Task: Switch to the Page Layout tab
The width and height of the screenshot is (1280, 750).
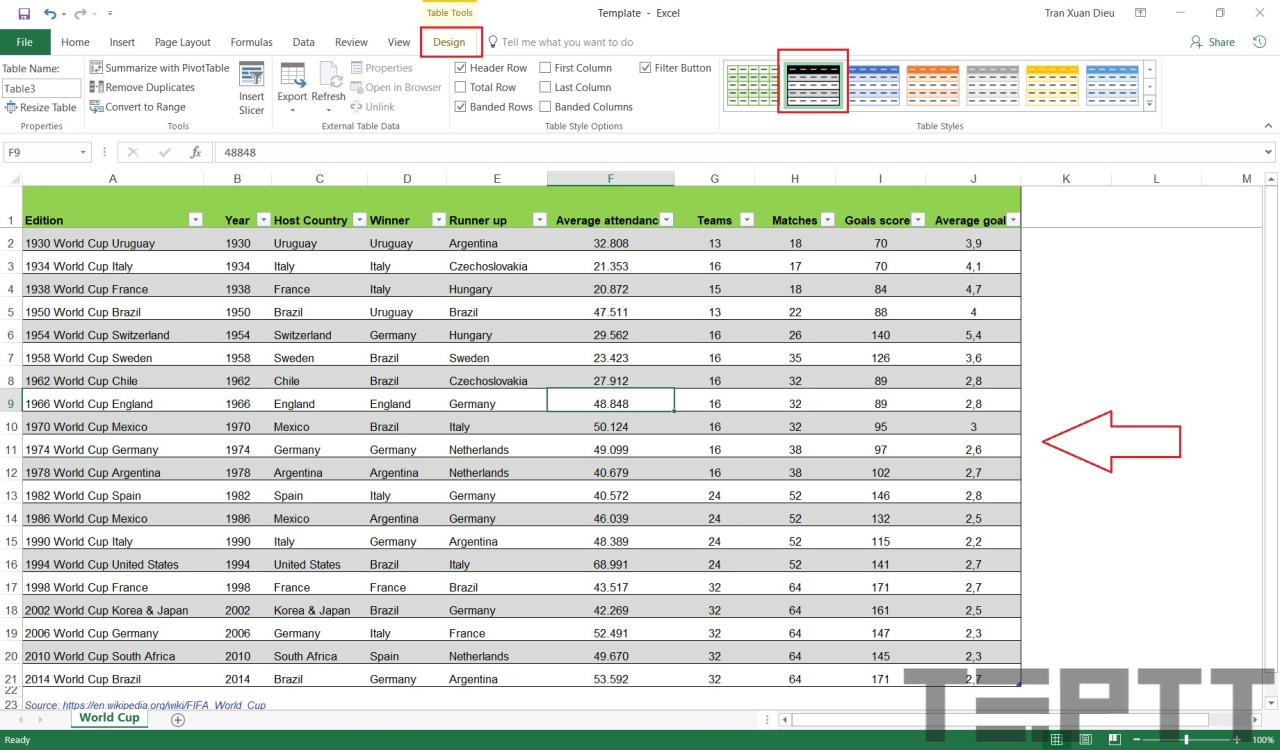Action: pos(182,42)
